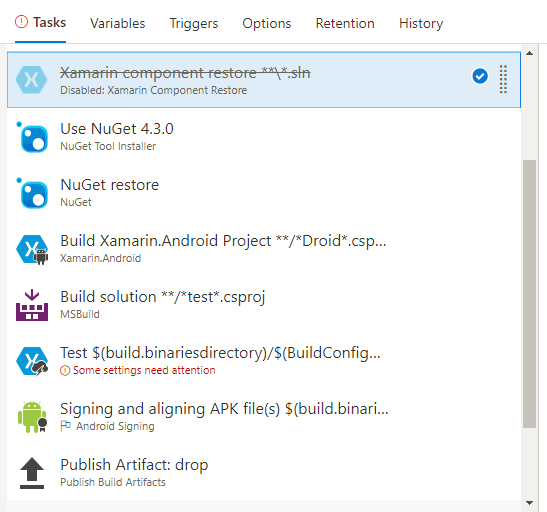Click the vertical scrollbar thumb
Image resolution: width=547 pixels, height=512 pixels.
tap(530, 294)
